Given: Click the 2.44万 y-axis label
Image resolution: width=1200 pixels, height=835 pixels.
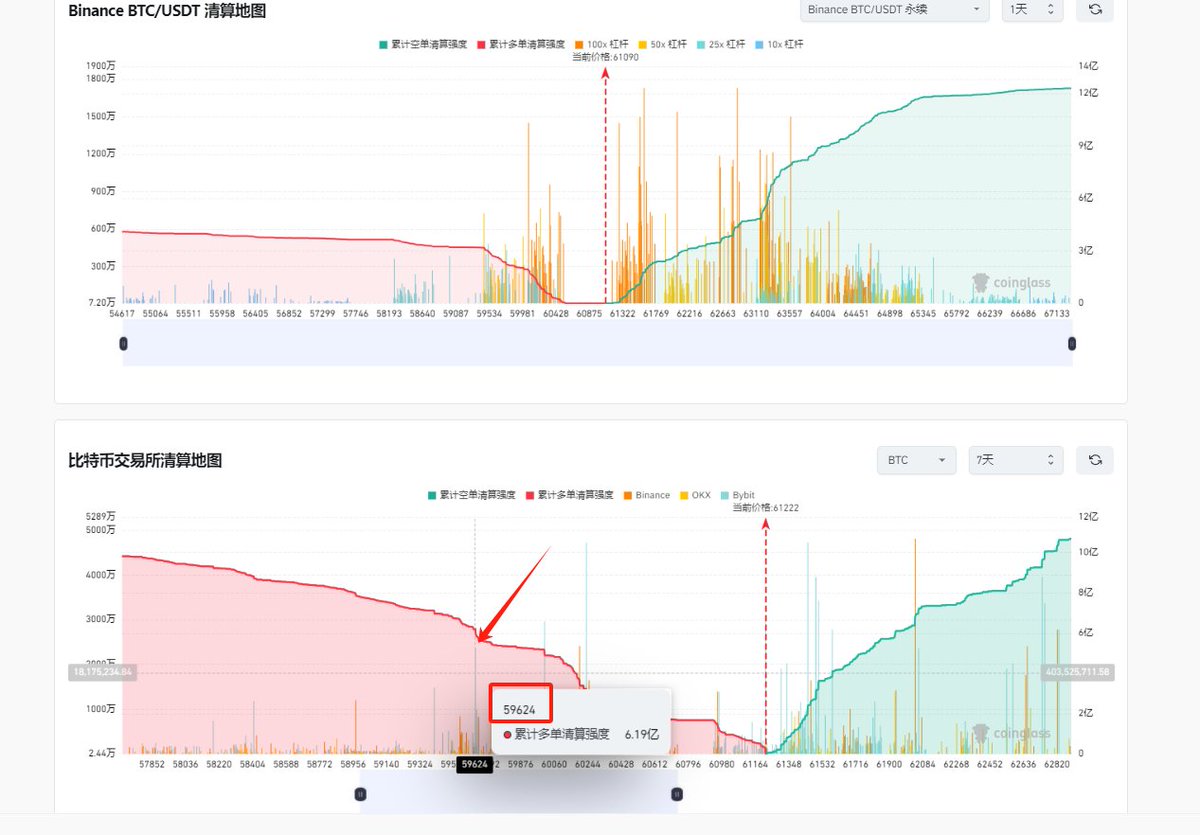Looking at the screenshot, I should click(103, 752).
